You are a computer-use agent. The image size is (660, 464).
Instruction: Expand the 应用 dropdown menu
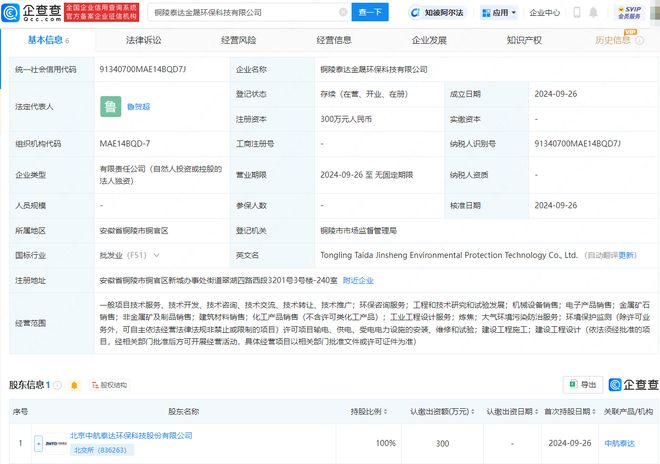click(x=499, y=13)
